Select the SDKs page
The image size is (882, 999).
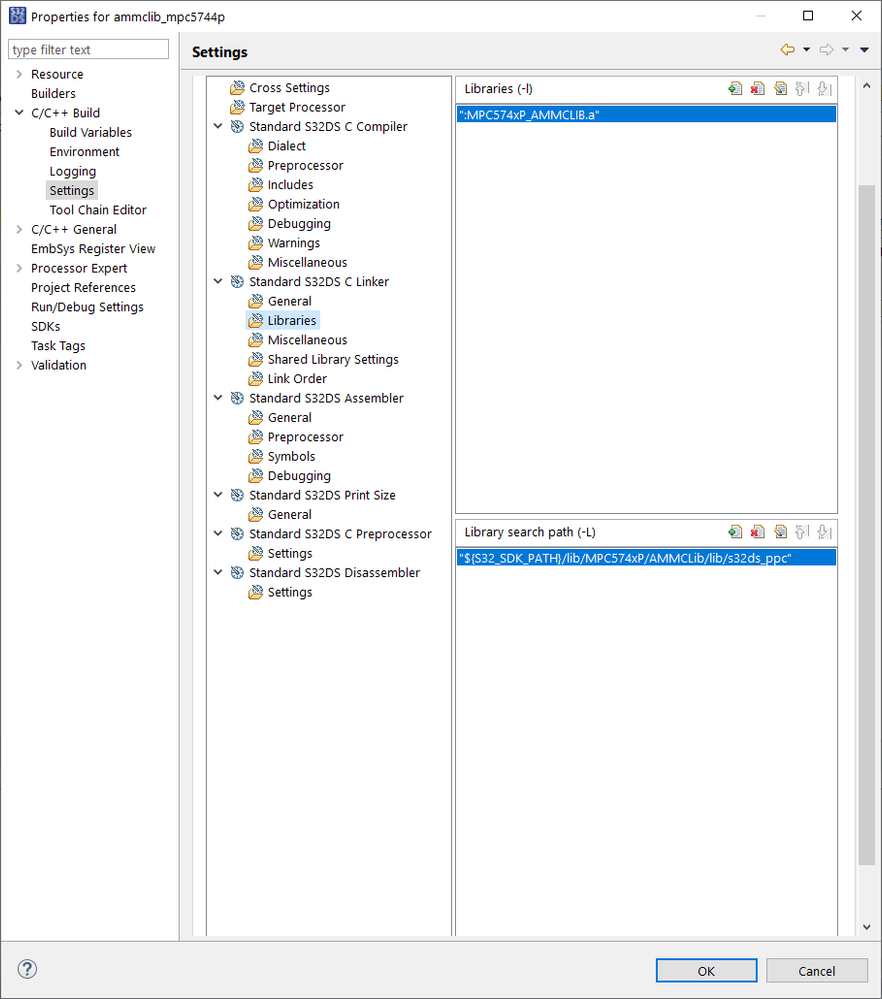click(x=46, y=326)
